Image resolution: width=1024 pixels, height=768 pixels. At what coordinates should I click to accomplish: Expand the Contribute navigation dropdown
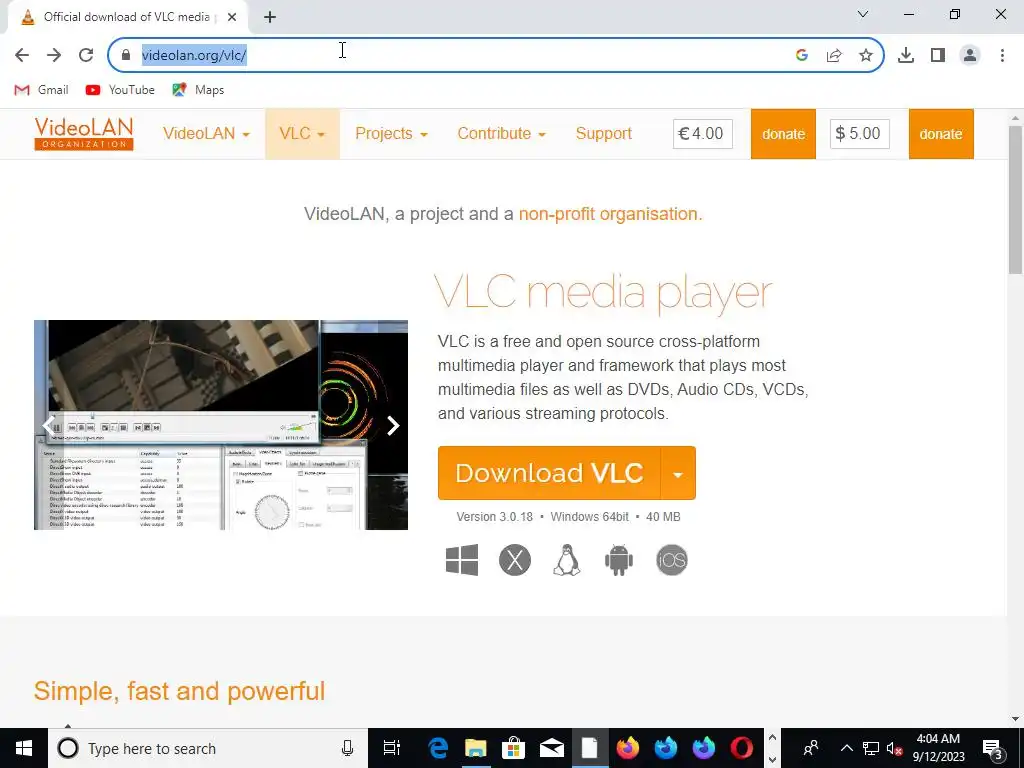[502, 134]
